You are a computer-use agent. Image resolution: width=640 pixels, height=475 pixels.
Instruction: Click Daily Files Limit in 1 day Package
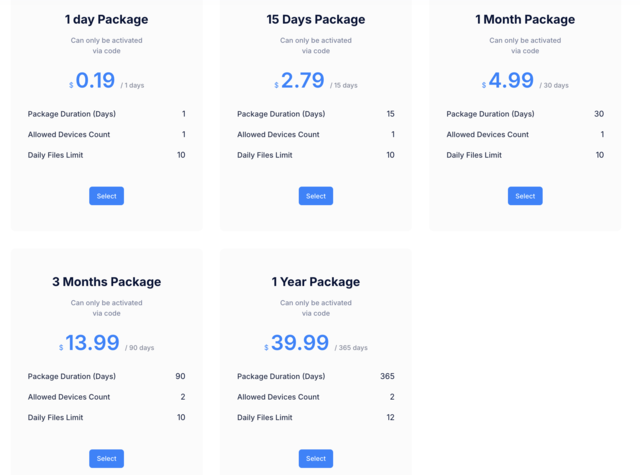click(x=55, y=155)
